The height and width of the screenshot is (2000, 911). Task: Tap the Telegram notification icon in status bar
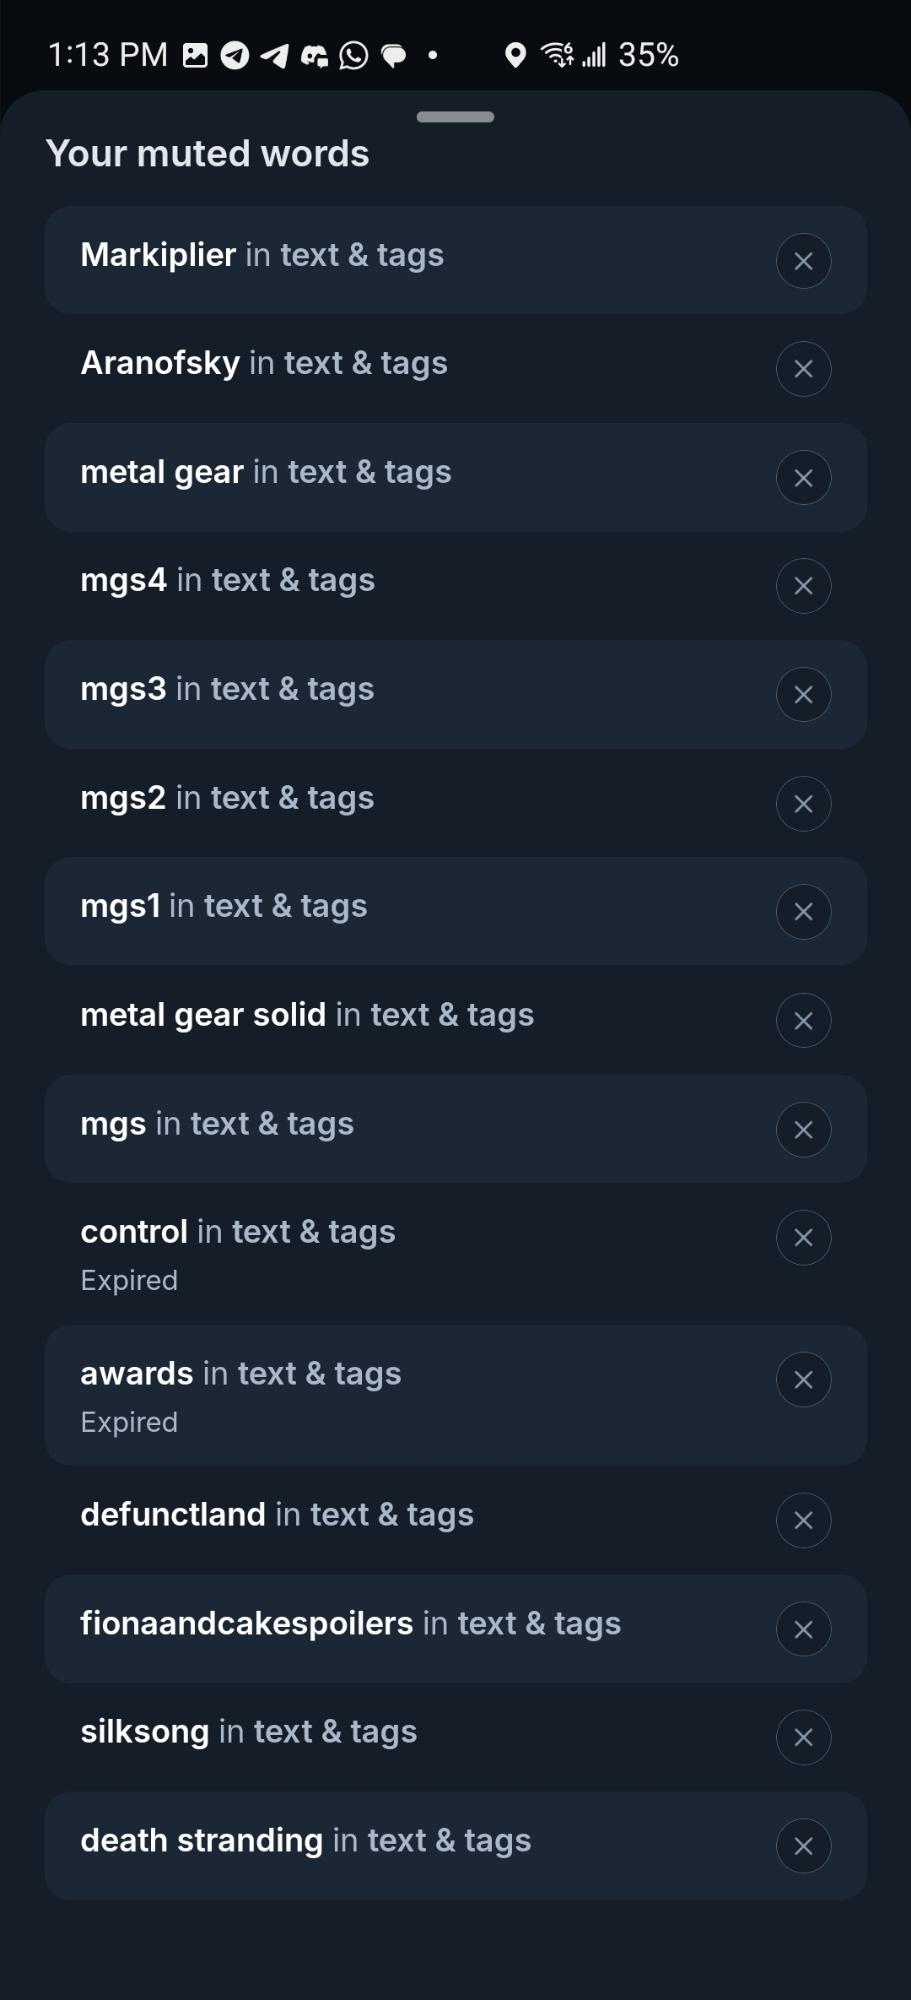(235, 55)
